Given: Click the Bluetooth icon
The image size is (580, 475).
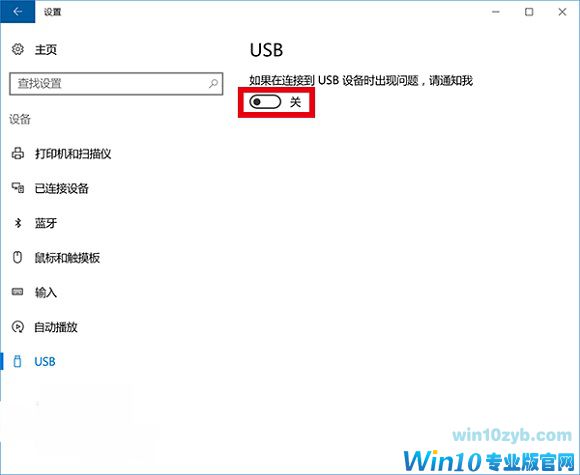Looking at the screenshot, I should 17,223.
